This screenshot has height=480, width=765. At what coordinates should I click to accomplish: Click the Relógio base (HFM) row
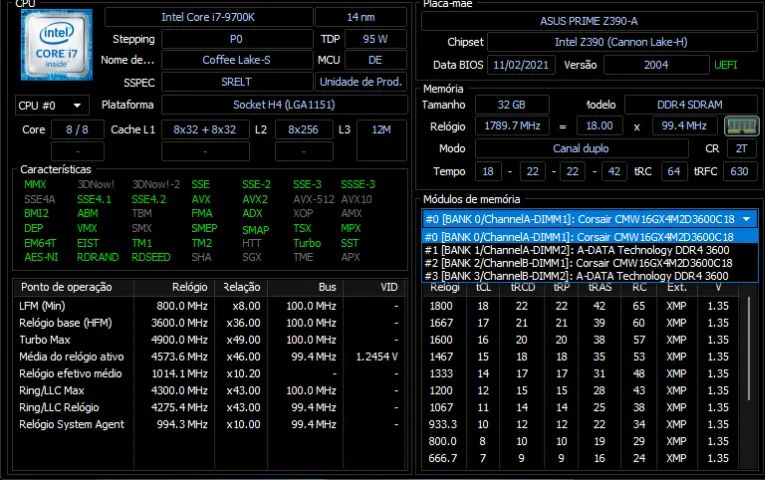click(x=209, y=323)
